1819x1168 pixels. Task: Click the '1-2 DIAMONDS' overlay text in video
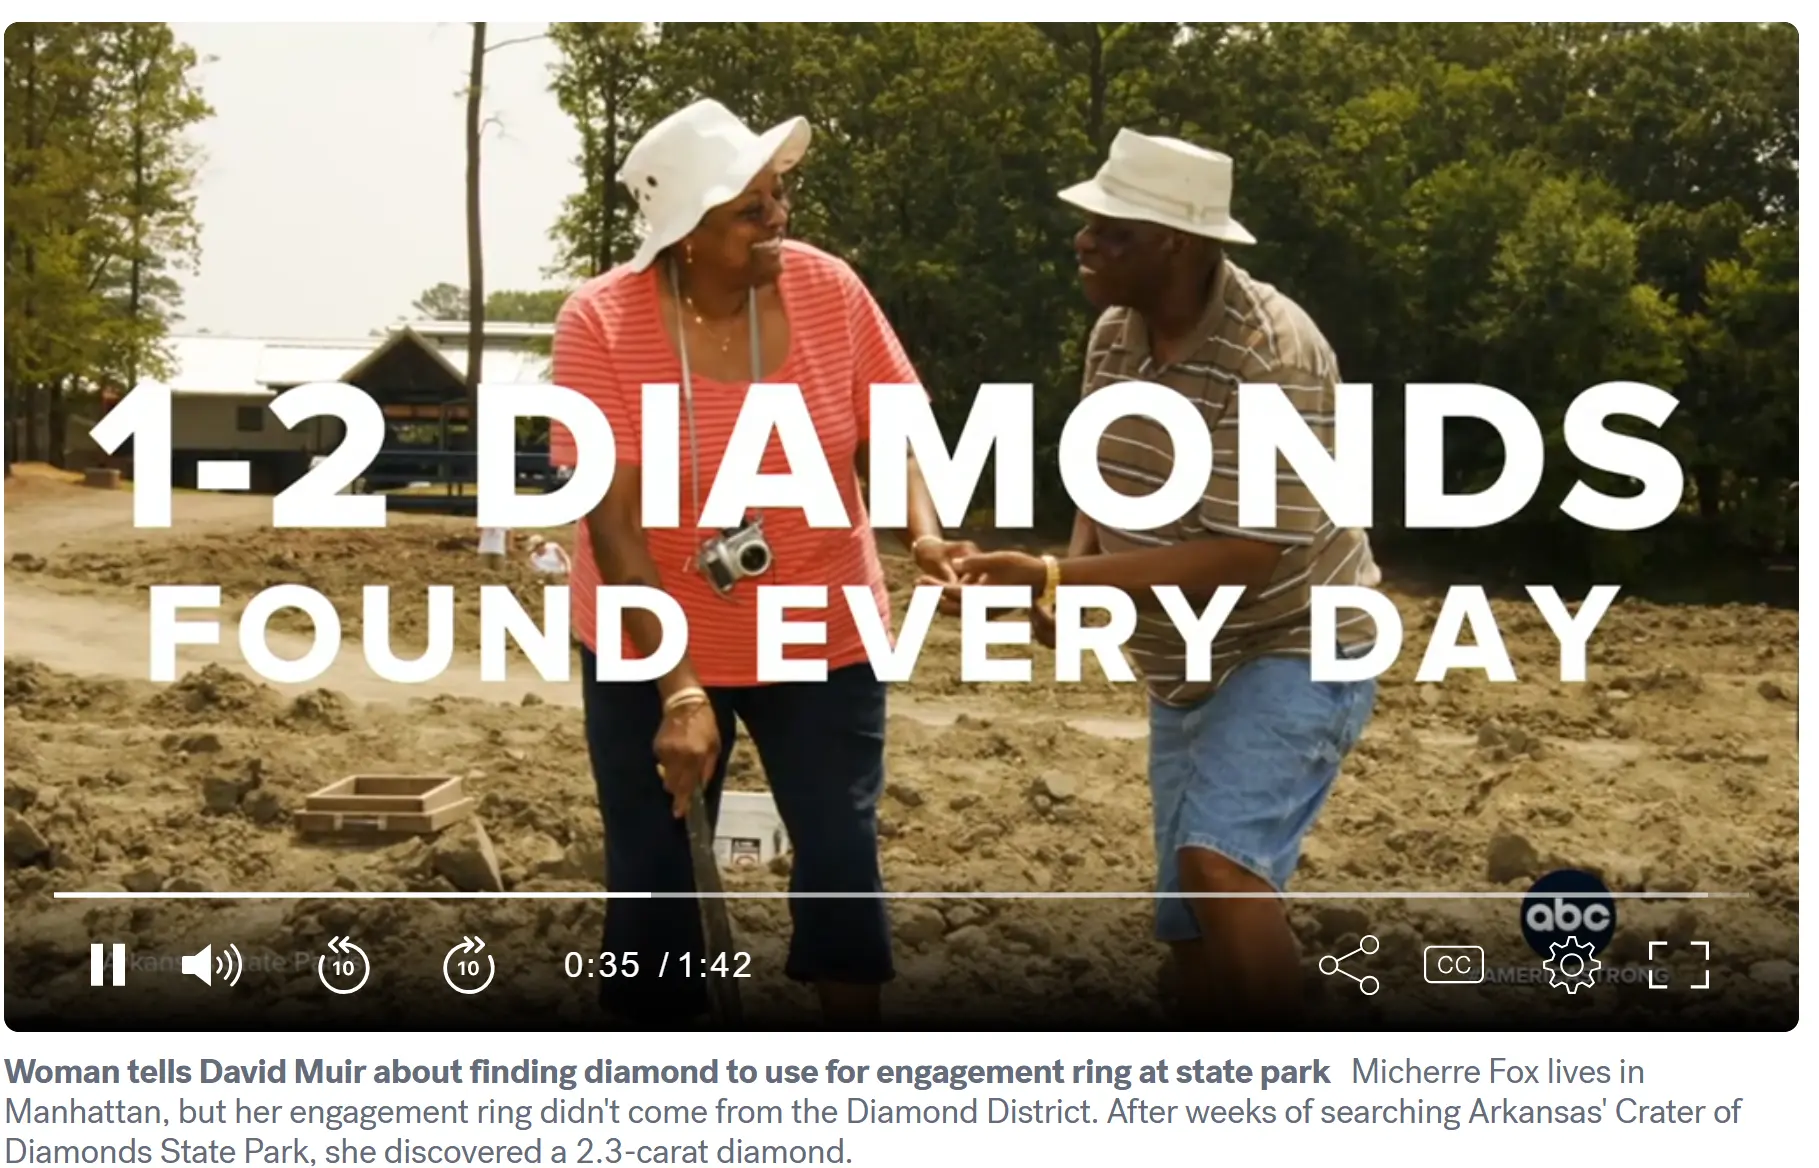pos(886,456)
